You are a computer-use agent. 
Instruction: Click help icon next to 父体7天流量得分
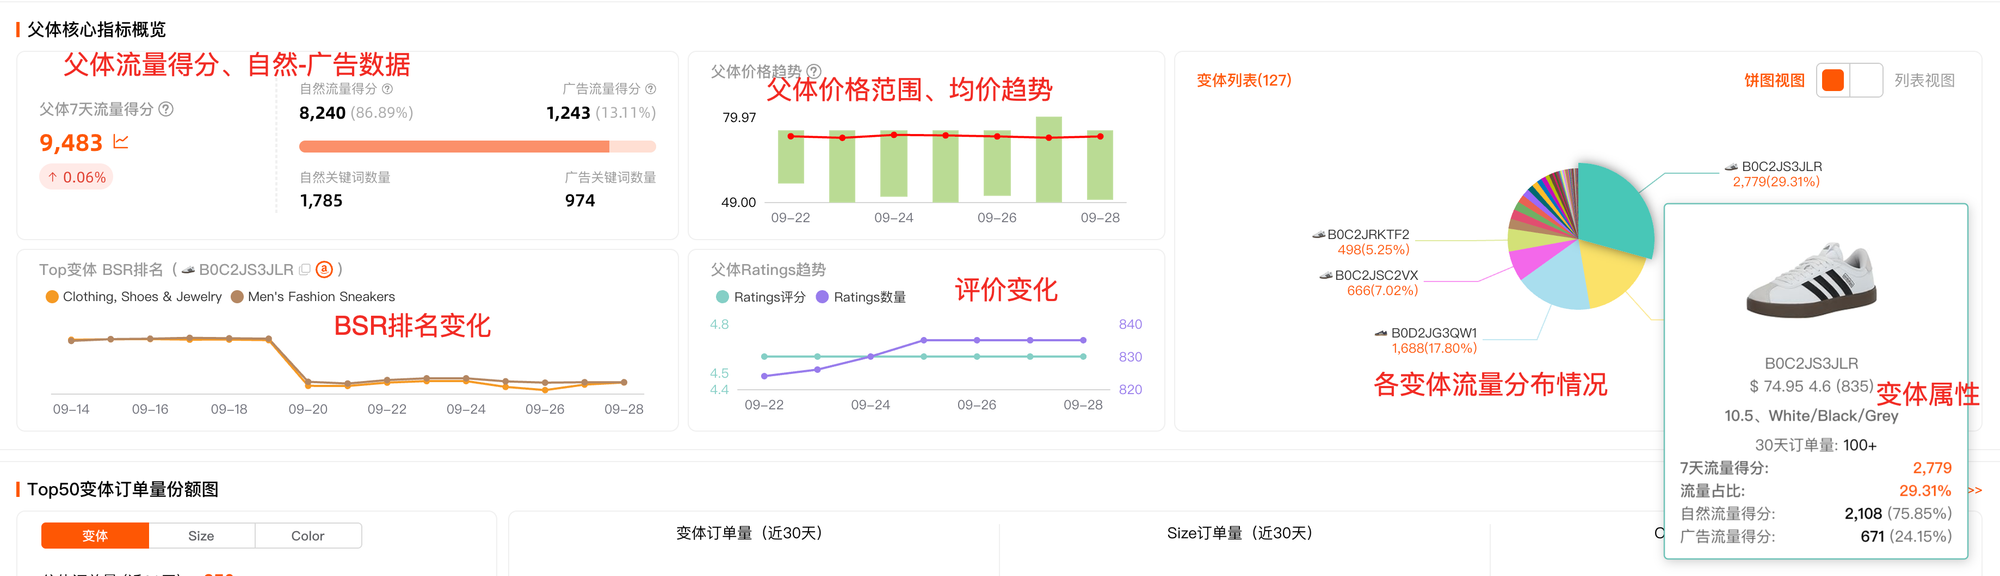tap(166, 109)
